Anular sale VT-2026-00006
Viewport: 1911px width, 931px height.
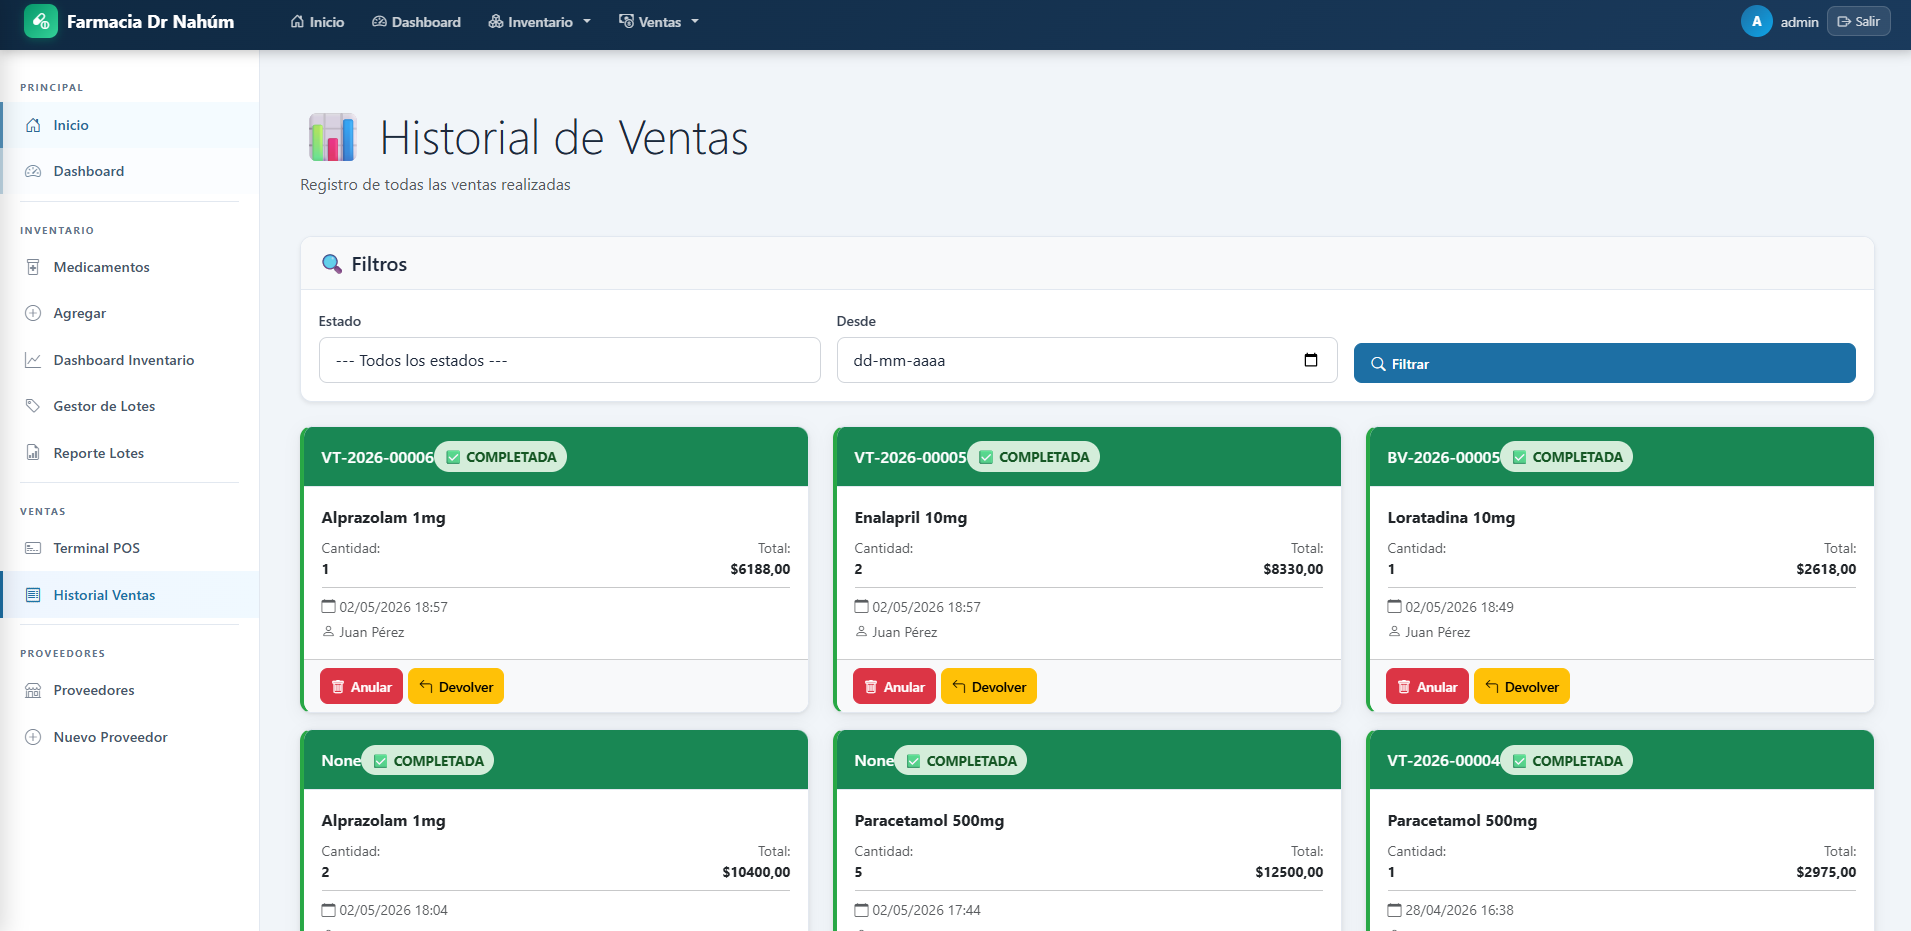[x=361, y=686]
